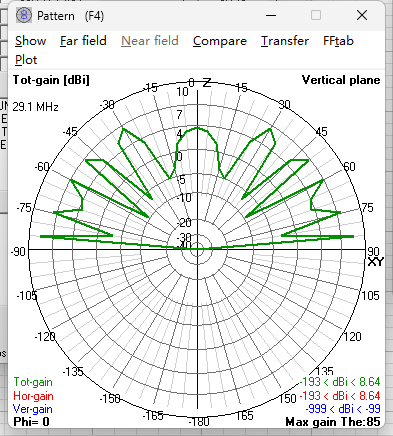Open the Transfer menu
This screenshot has height=436, width=393.
tap(285, 41)
